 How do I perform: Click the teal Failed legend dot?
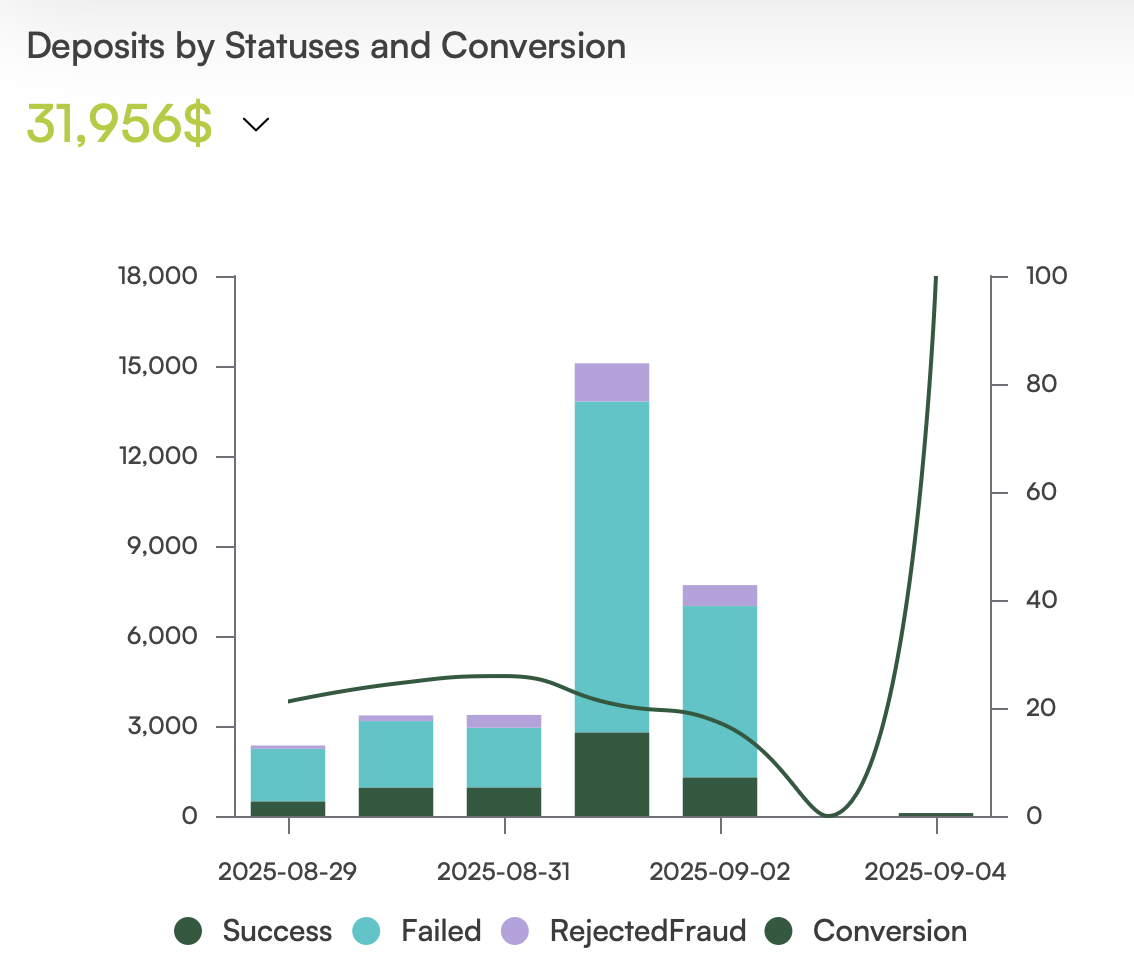[x=366, y=932]
